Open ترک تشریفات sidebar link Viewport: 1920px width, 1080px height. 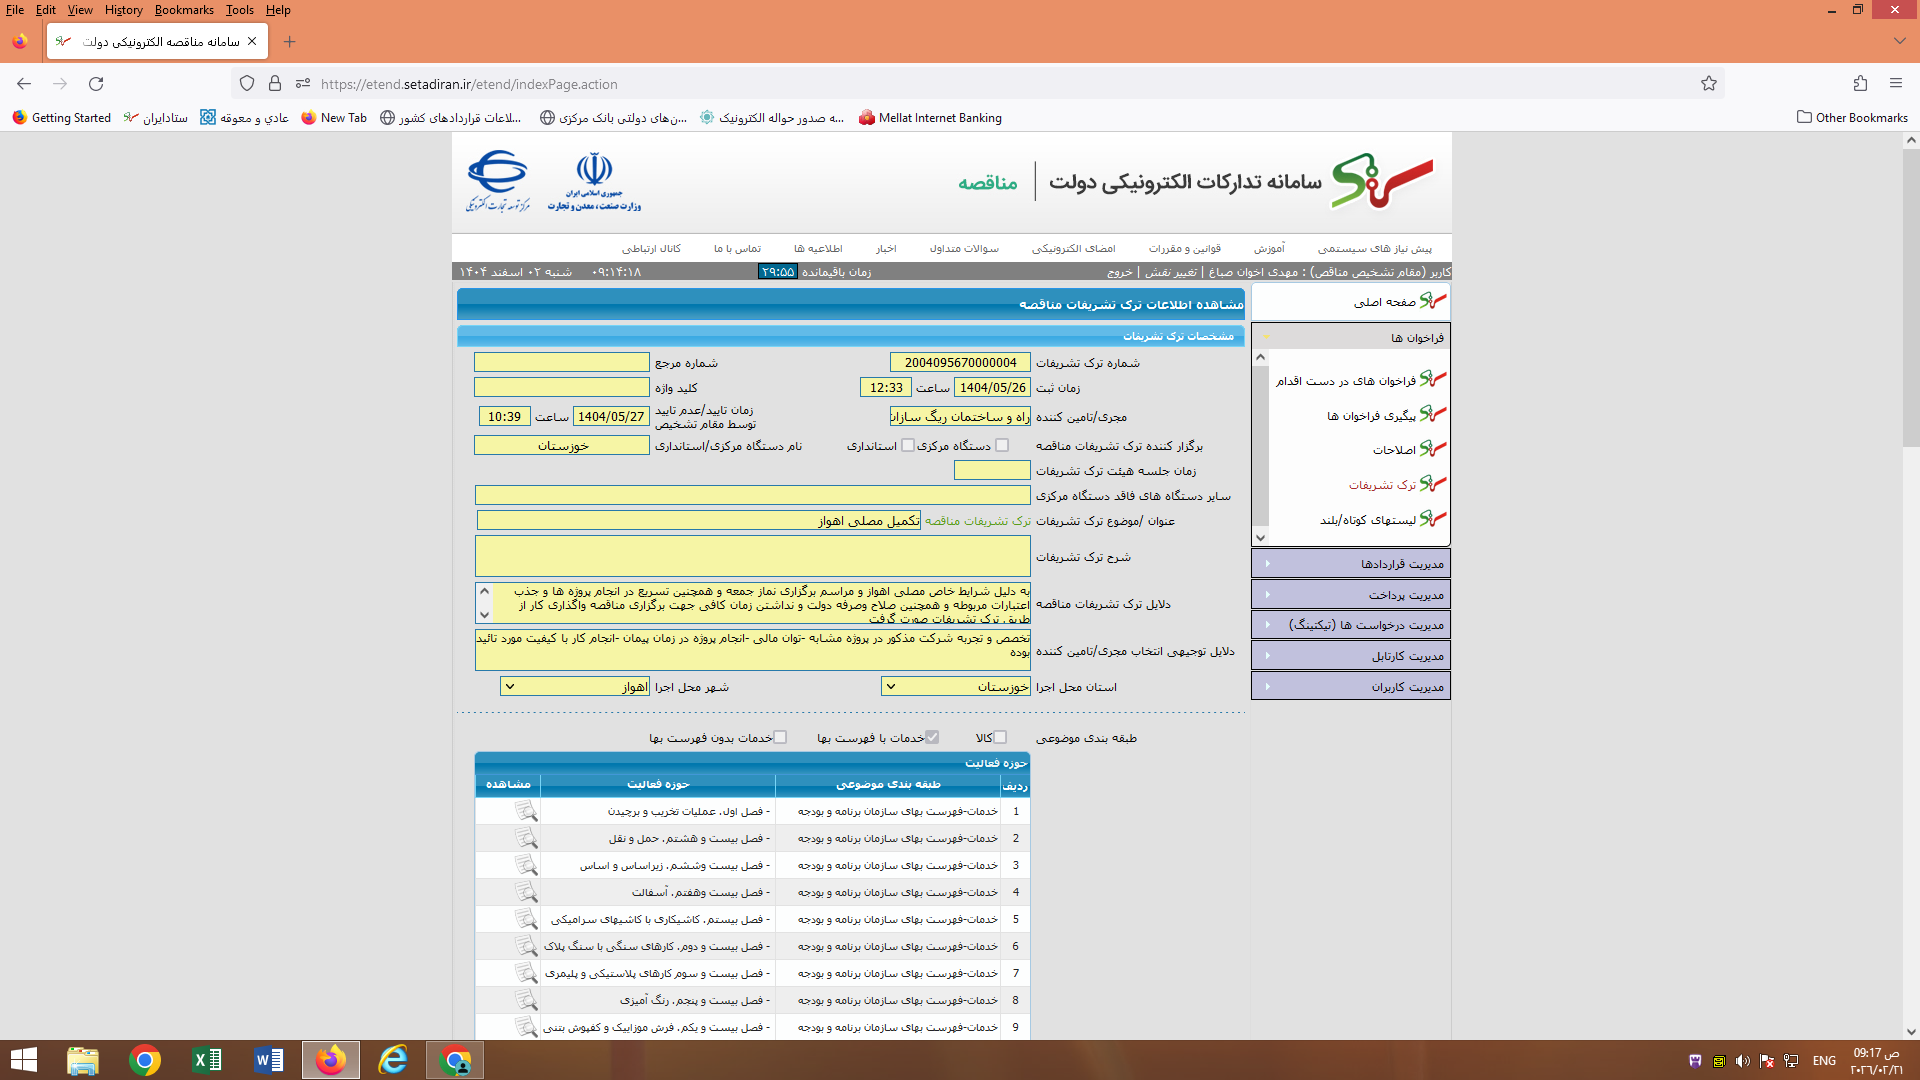(x=1382, y=485)
